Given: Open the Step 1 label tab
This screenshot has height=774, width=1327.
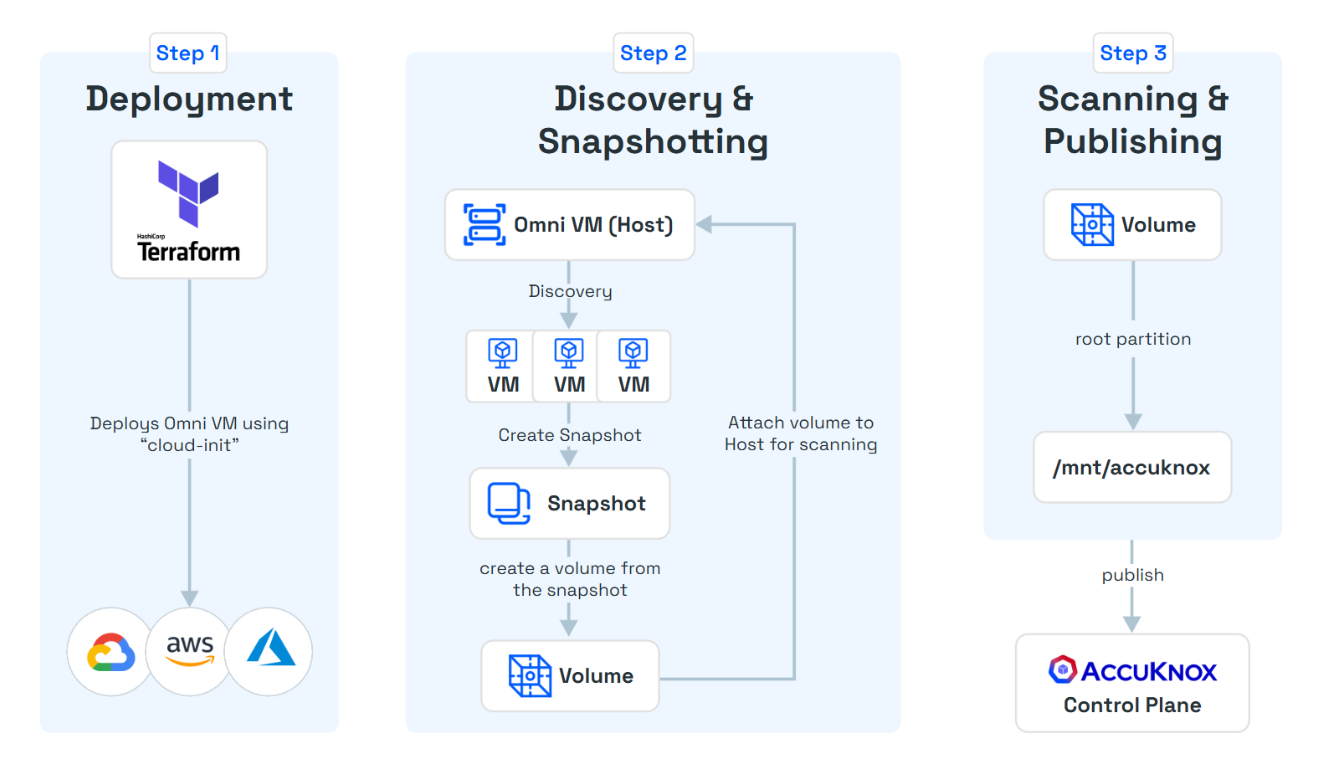Looking at the screenshot, I should pyautogui.click(x=188, y=53).
